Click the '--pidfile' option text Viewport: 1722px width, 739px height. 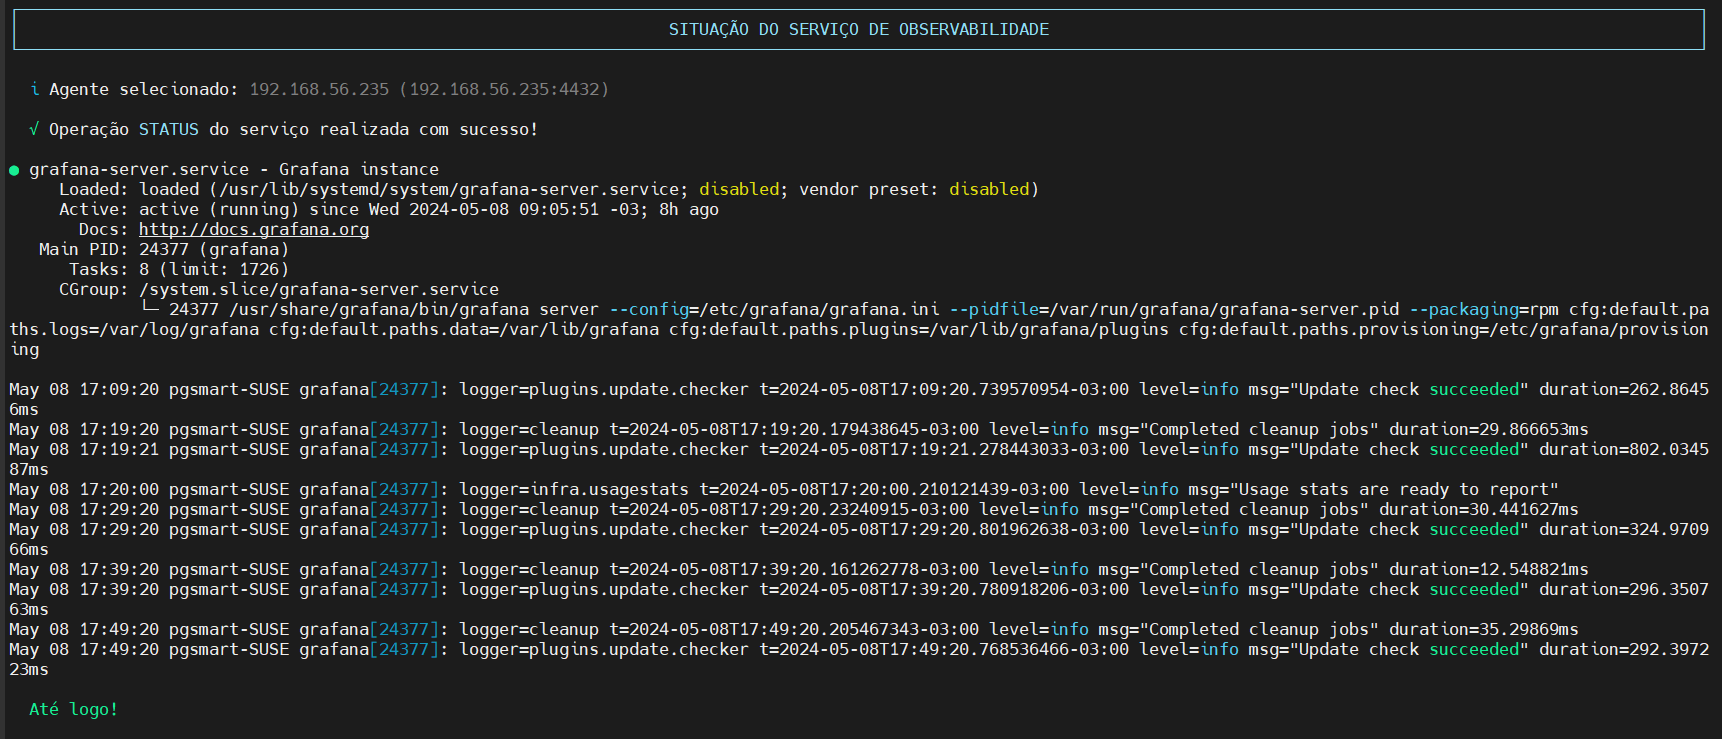coord(994,309)
